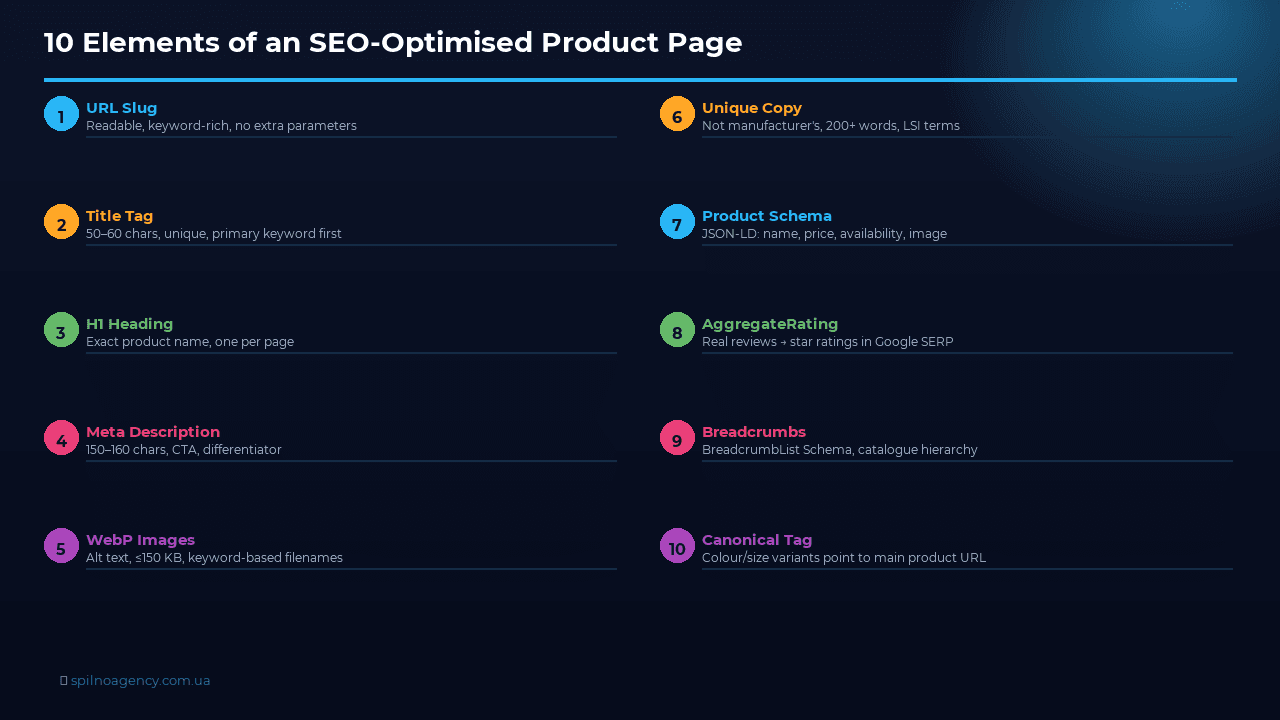Select the 'URL Slug' heading
Image resolution: width=1280 pixels, height=720 pixels.
(x=121, y=108)
